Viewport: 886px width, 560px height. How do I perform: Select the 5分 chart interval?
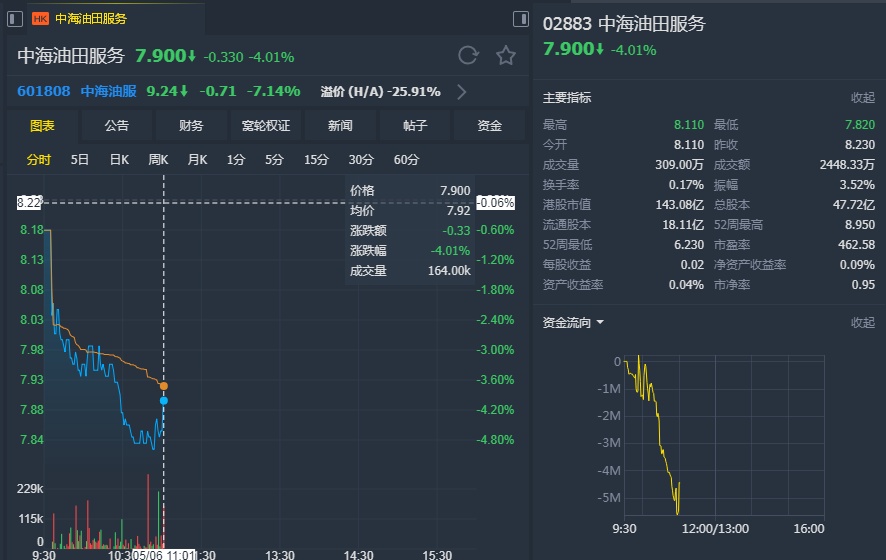pos(274,160)
